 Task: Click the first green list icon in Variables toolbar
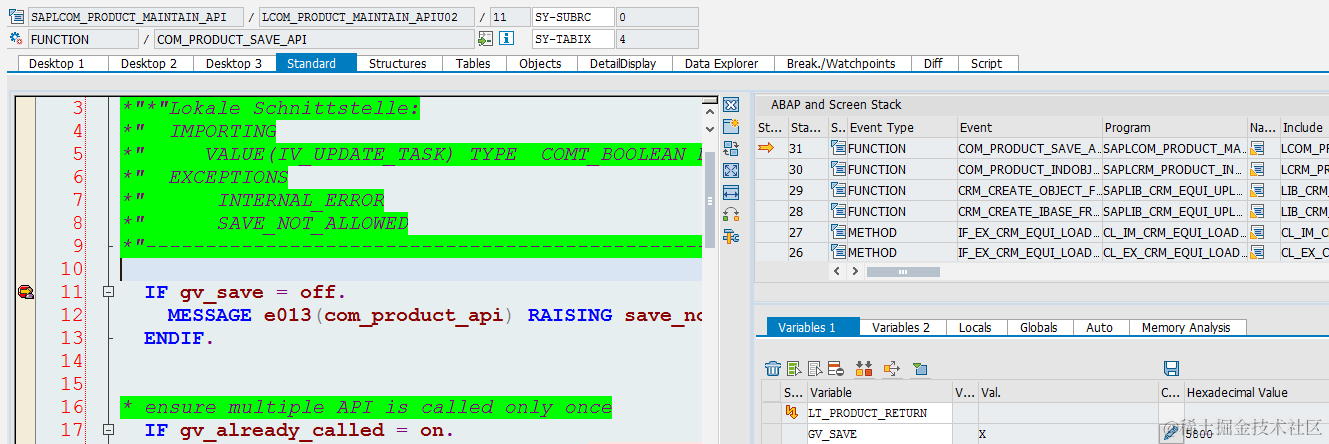[x=794, y=368]
